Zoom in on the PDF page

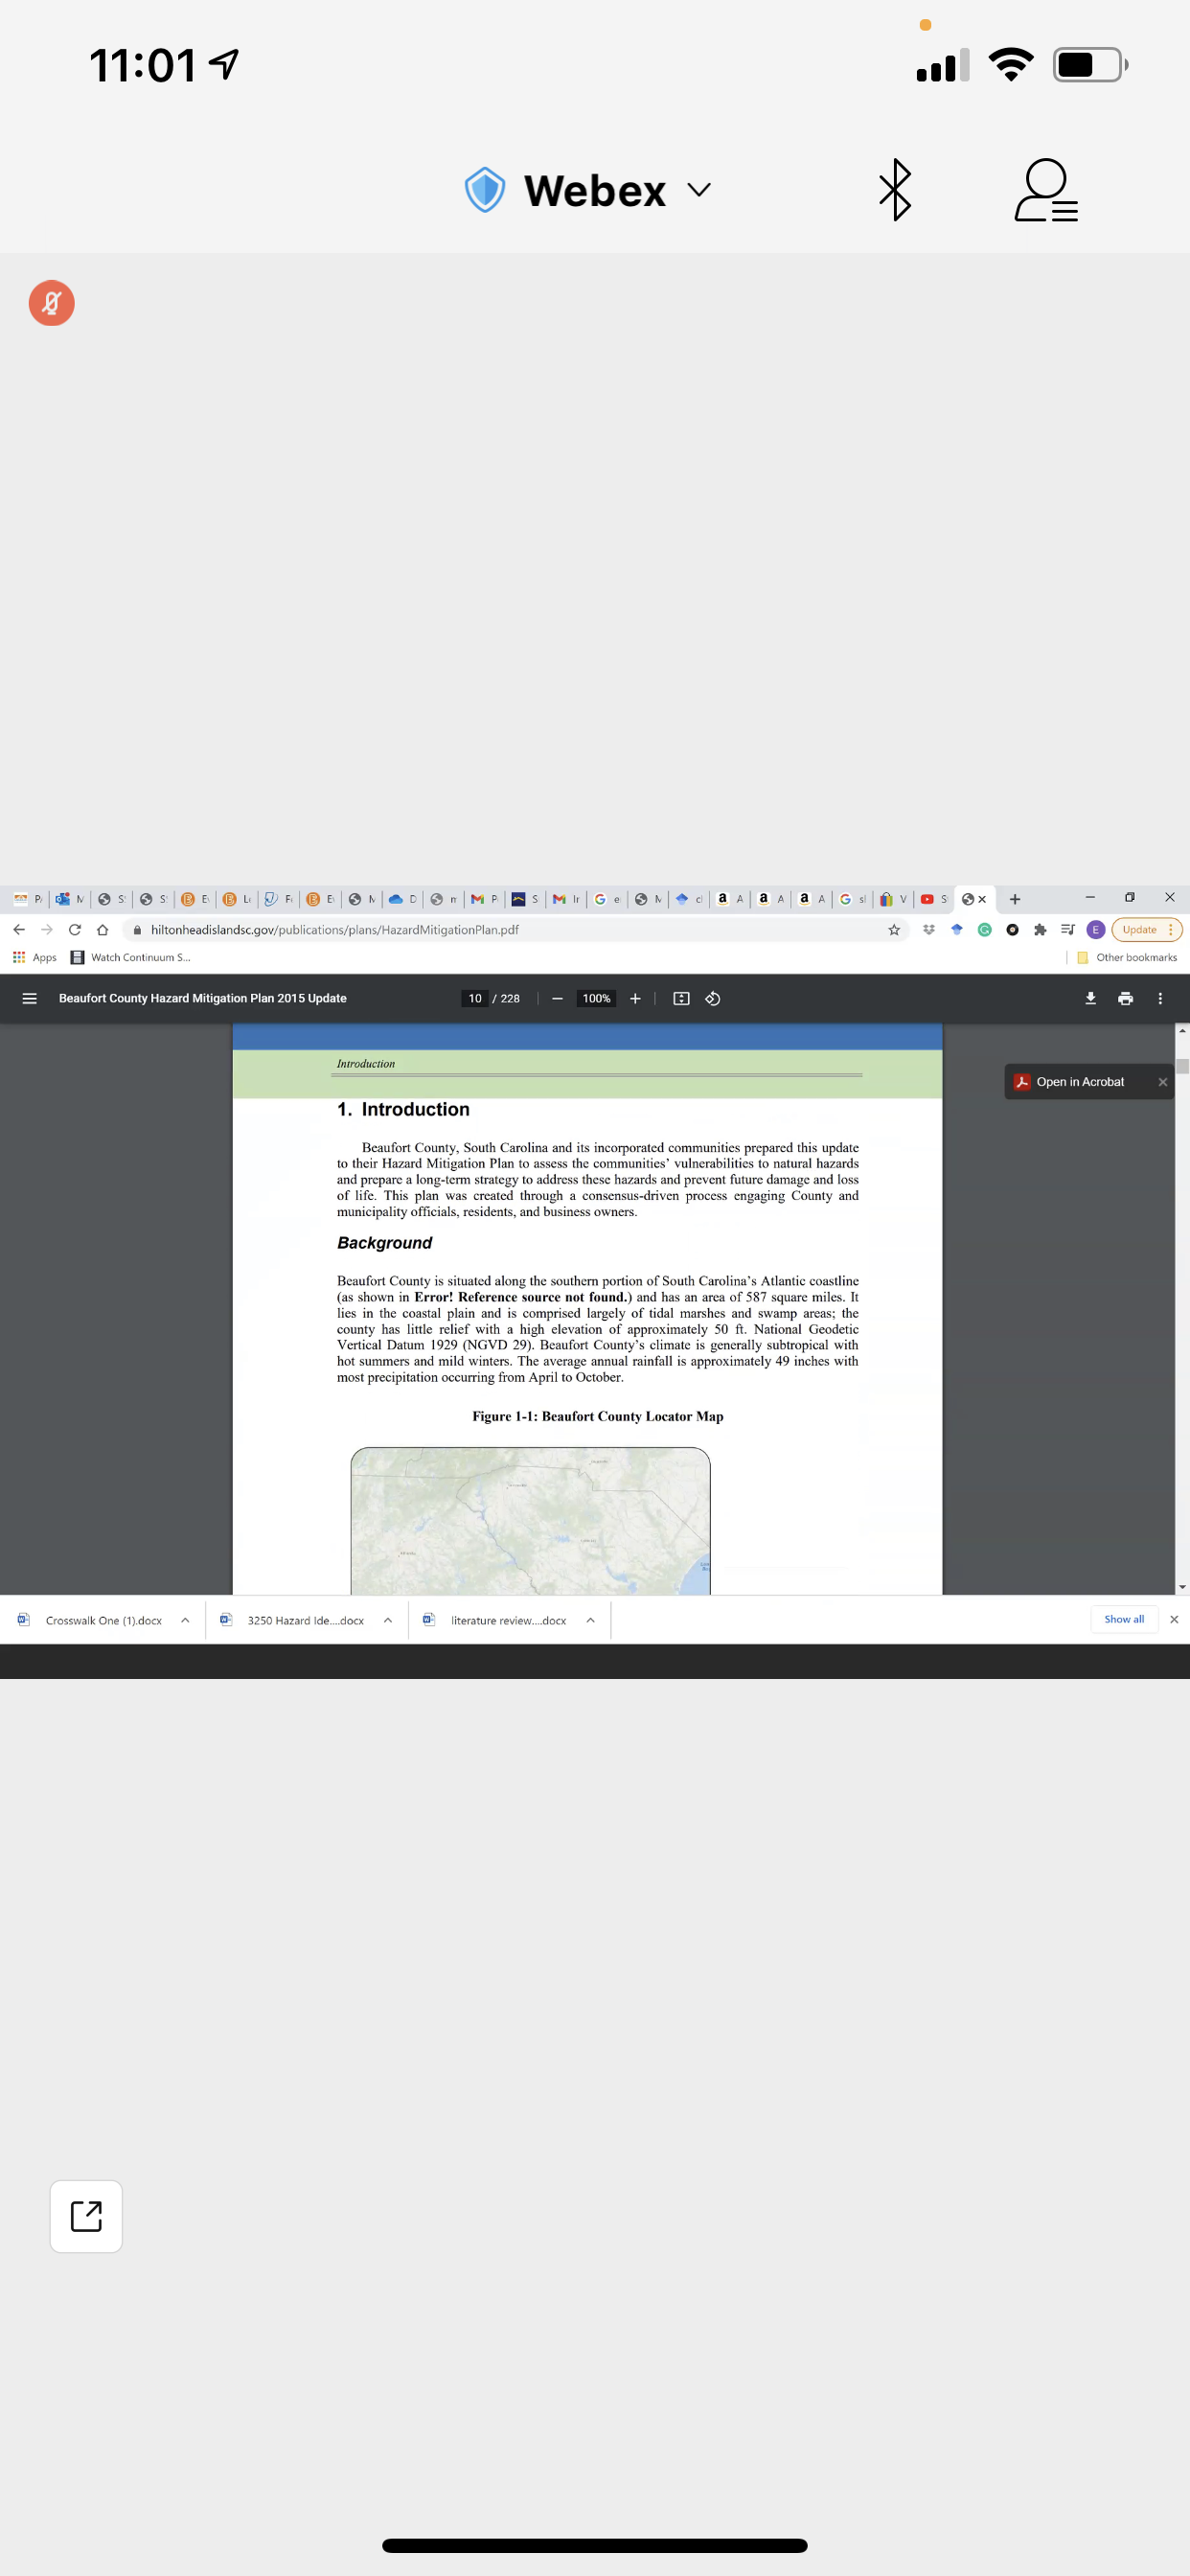pos(635,998)
